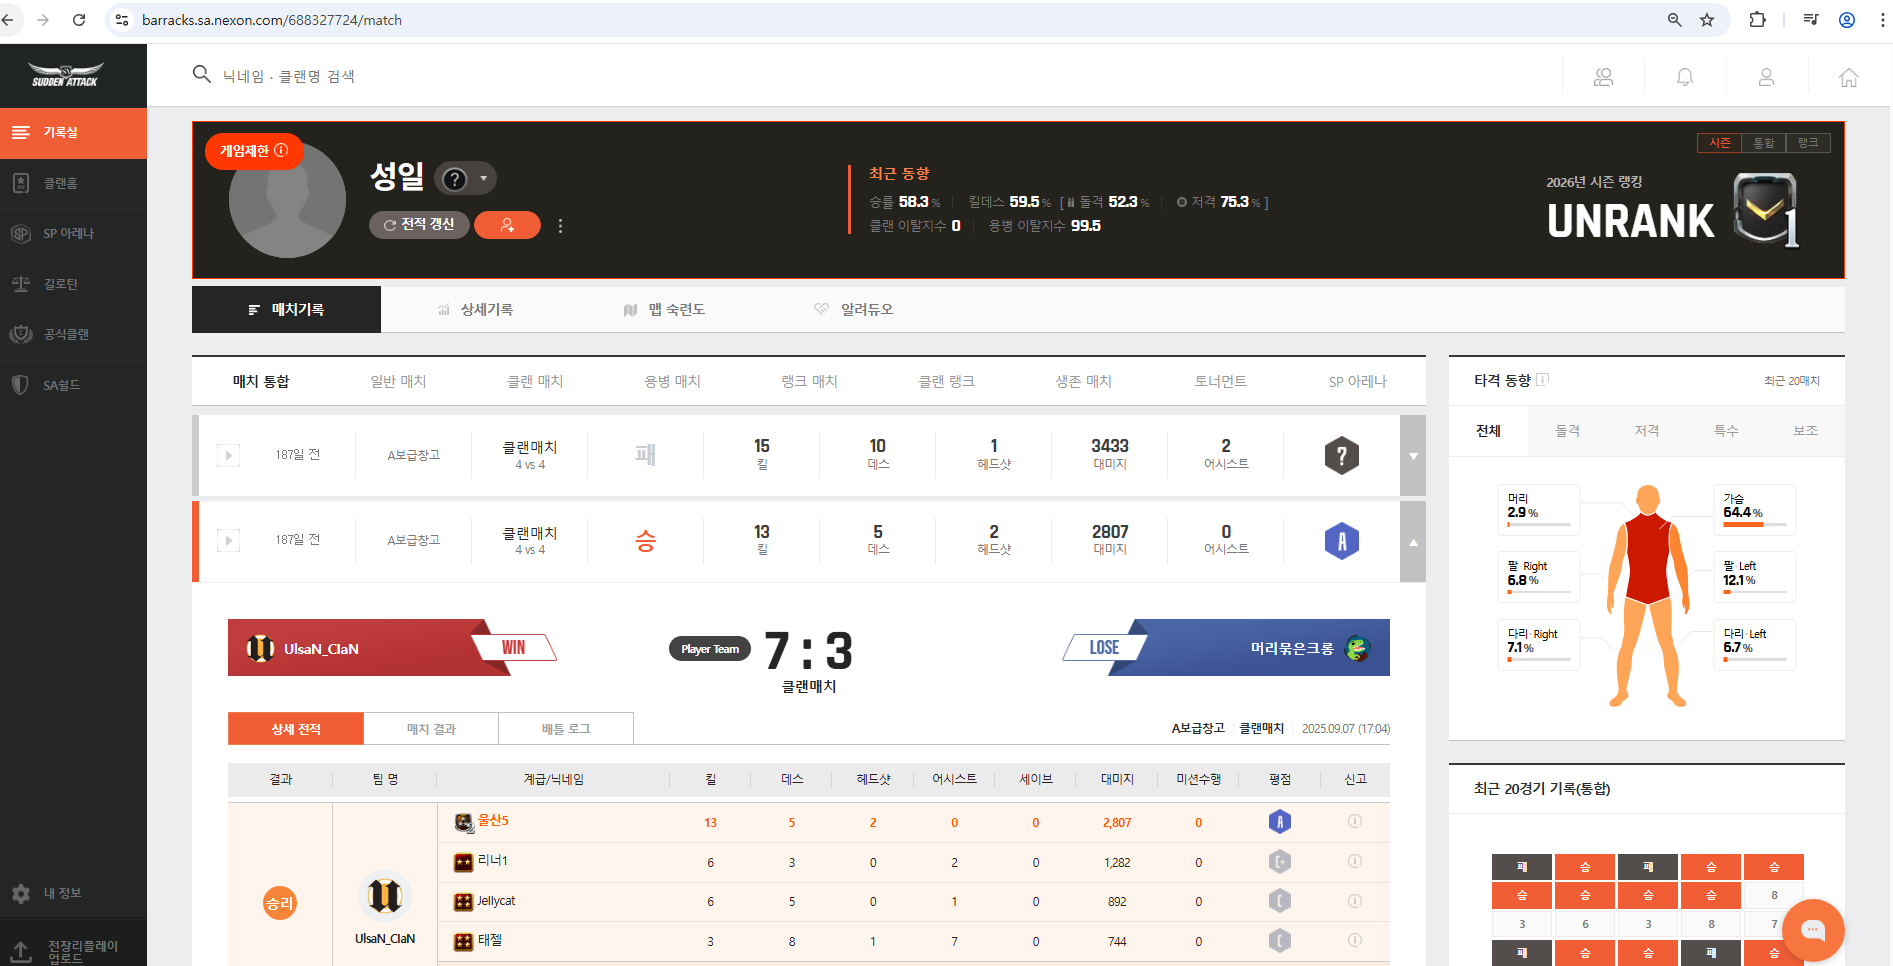Open the notifications bell icon
Viewport: 1893px width, 966px height.
click(1685, 77)
